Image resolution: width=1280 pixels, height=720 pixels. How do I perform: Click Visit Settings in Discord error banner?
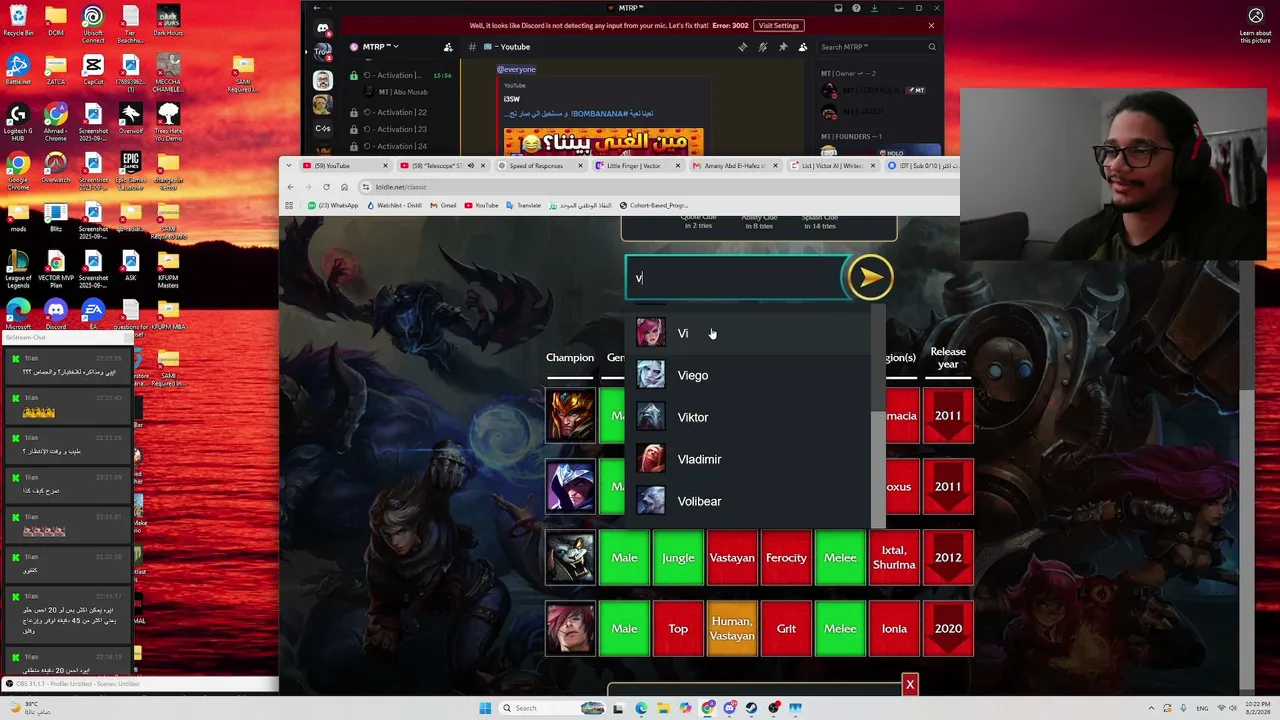click(x=778, y=26)
